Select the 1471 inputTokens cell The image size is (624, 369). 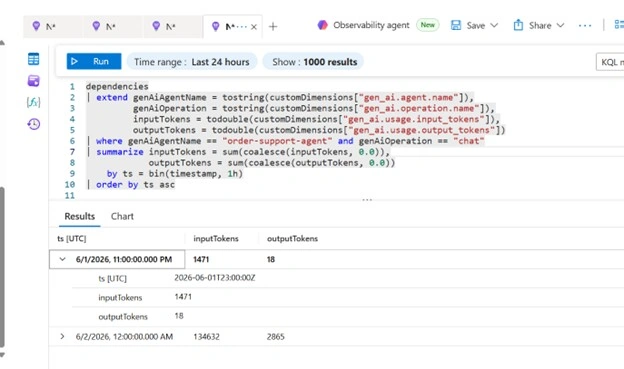201,259
